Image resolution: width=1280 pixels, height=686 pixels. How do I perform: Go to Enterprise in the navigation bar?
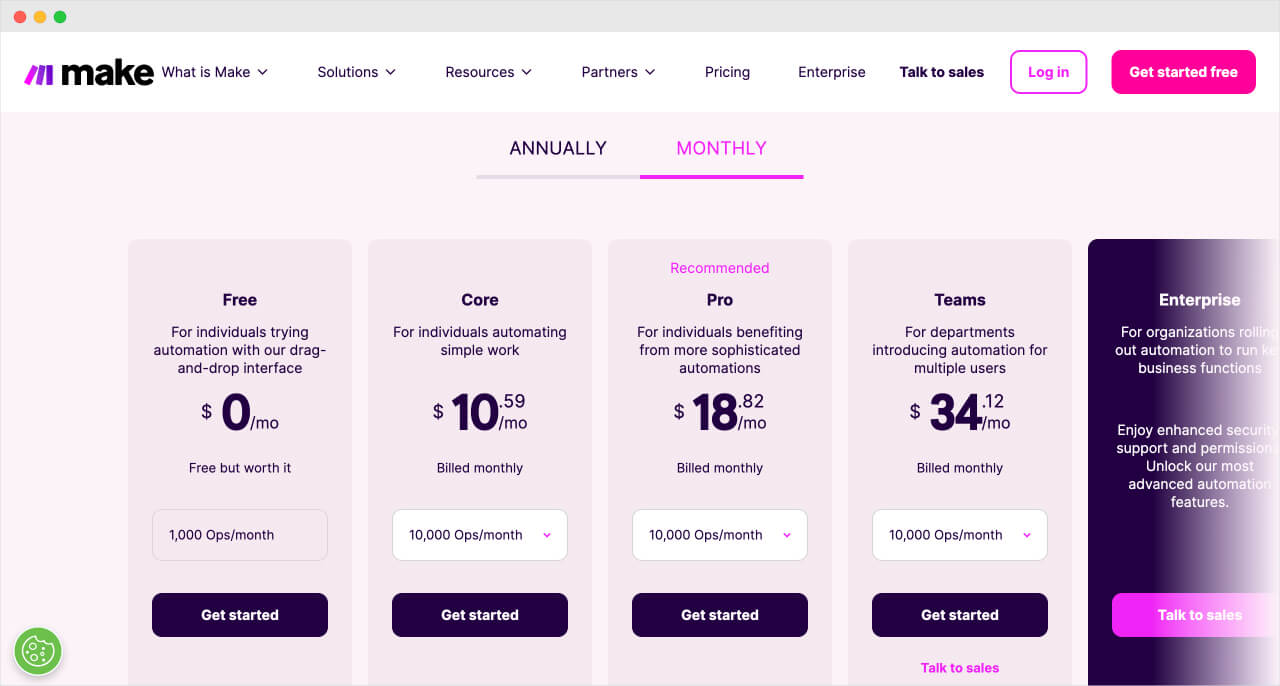click(831, 71)
